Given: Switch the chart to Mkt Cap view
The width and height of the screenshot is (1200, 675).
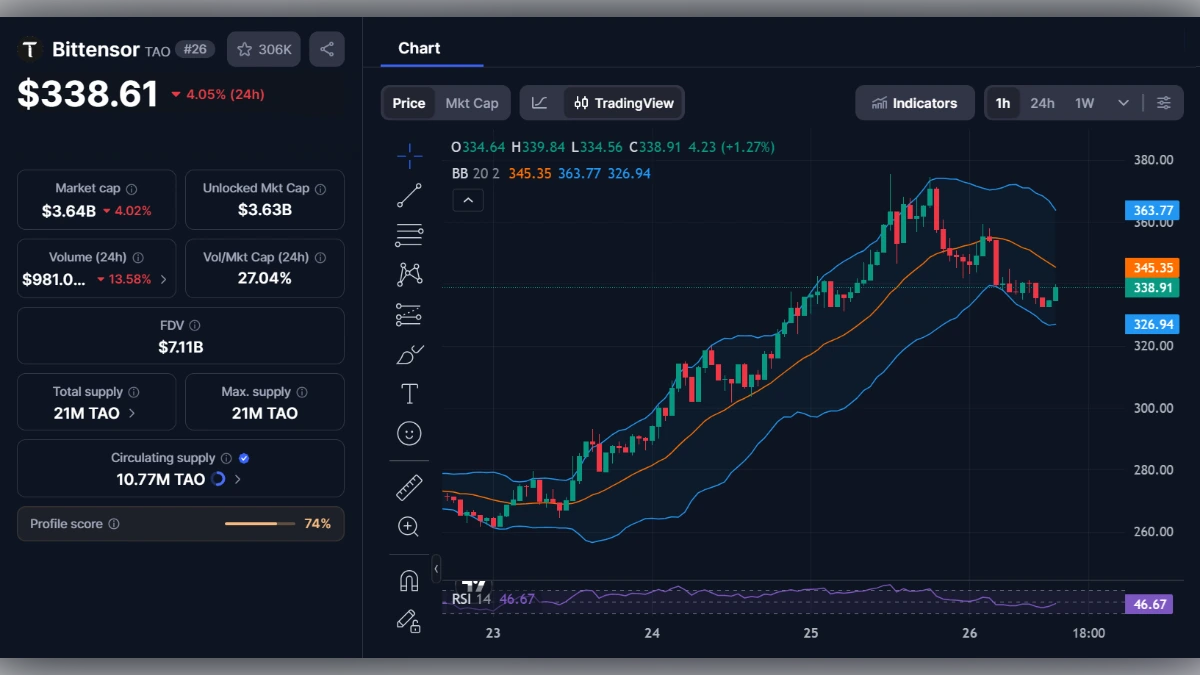Looking at the screenshot, I should click(472, 102).
